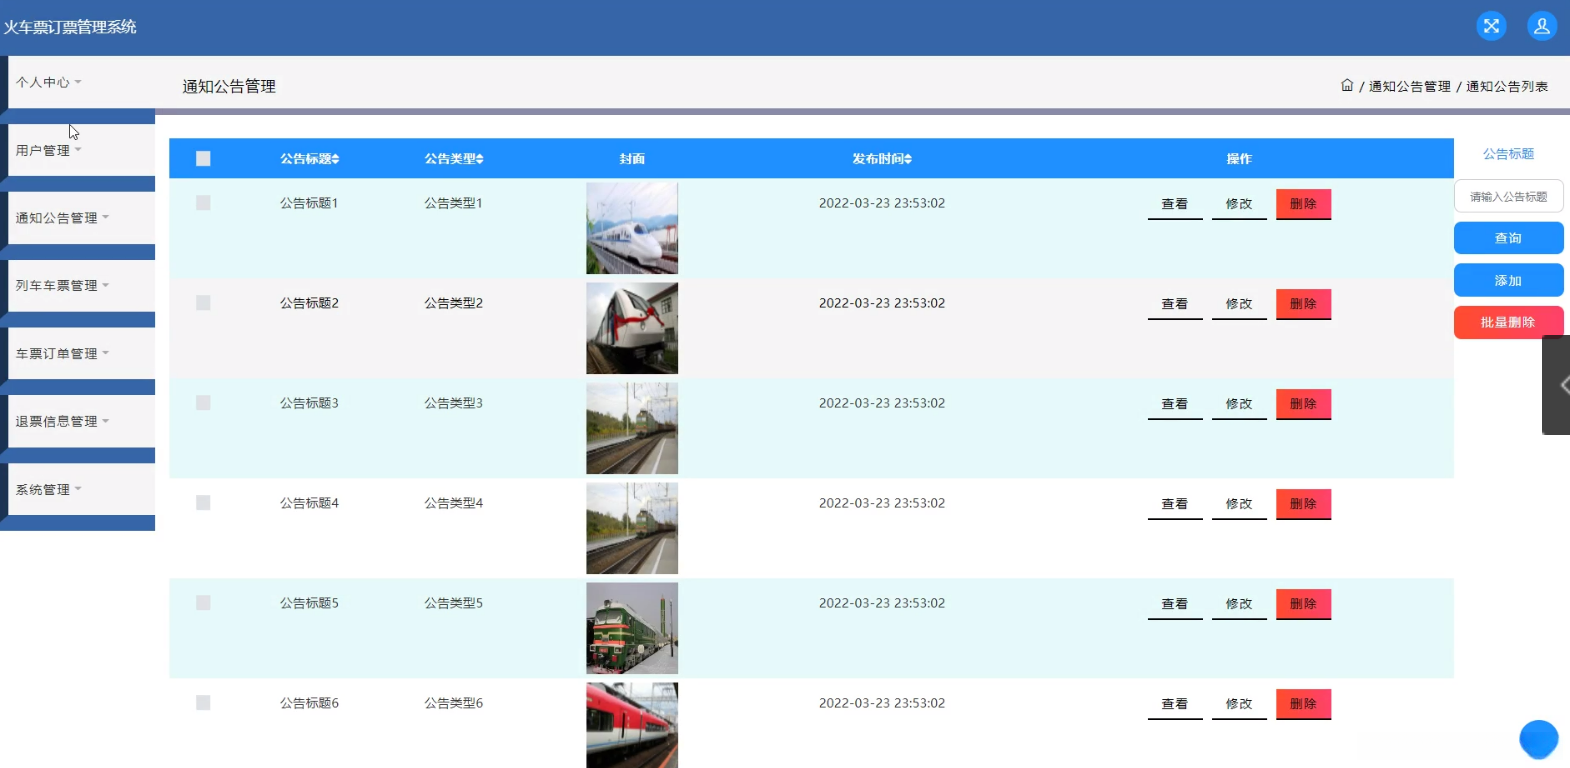
Task: Click publish time of 公告标题6
Action: click(882, 703)
